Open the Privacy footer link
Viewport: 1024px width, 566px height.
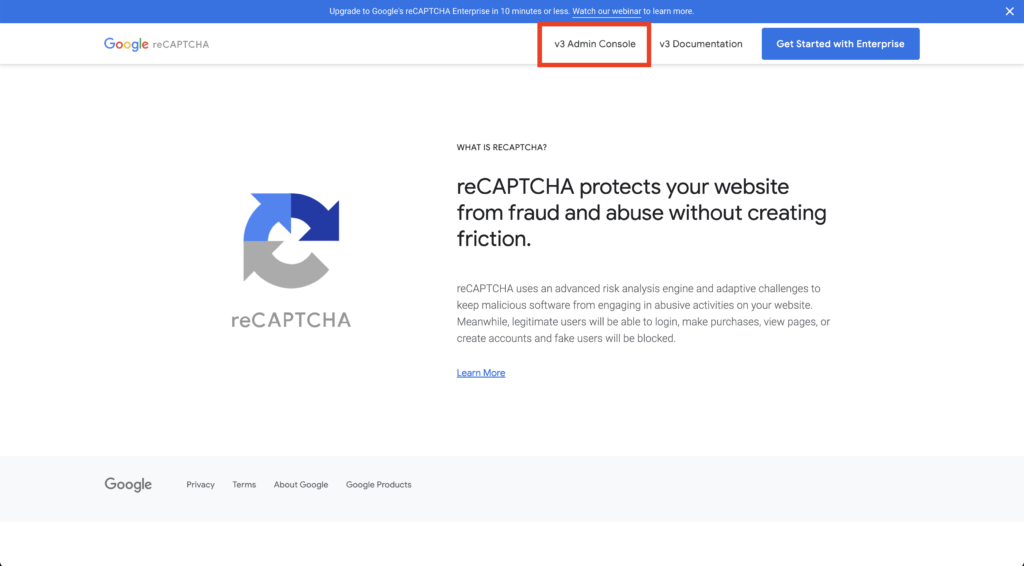(200, 484)
